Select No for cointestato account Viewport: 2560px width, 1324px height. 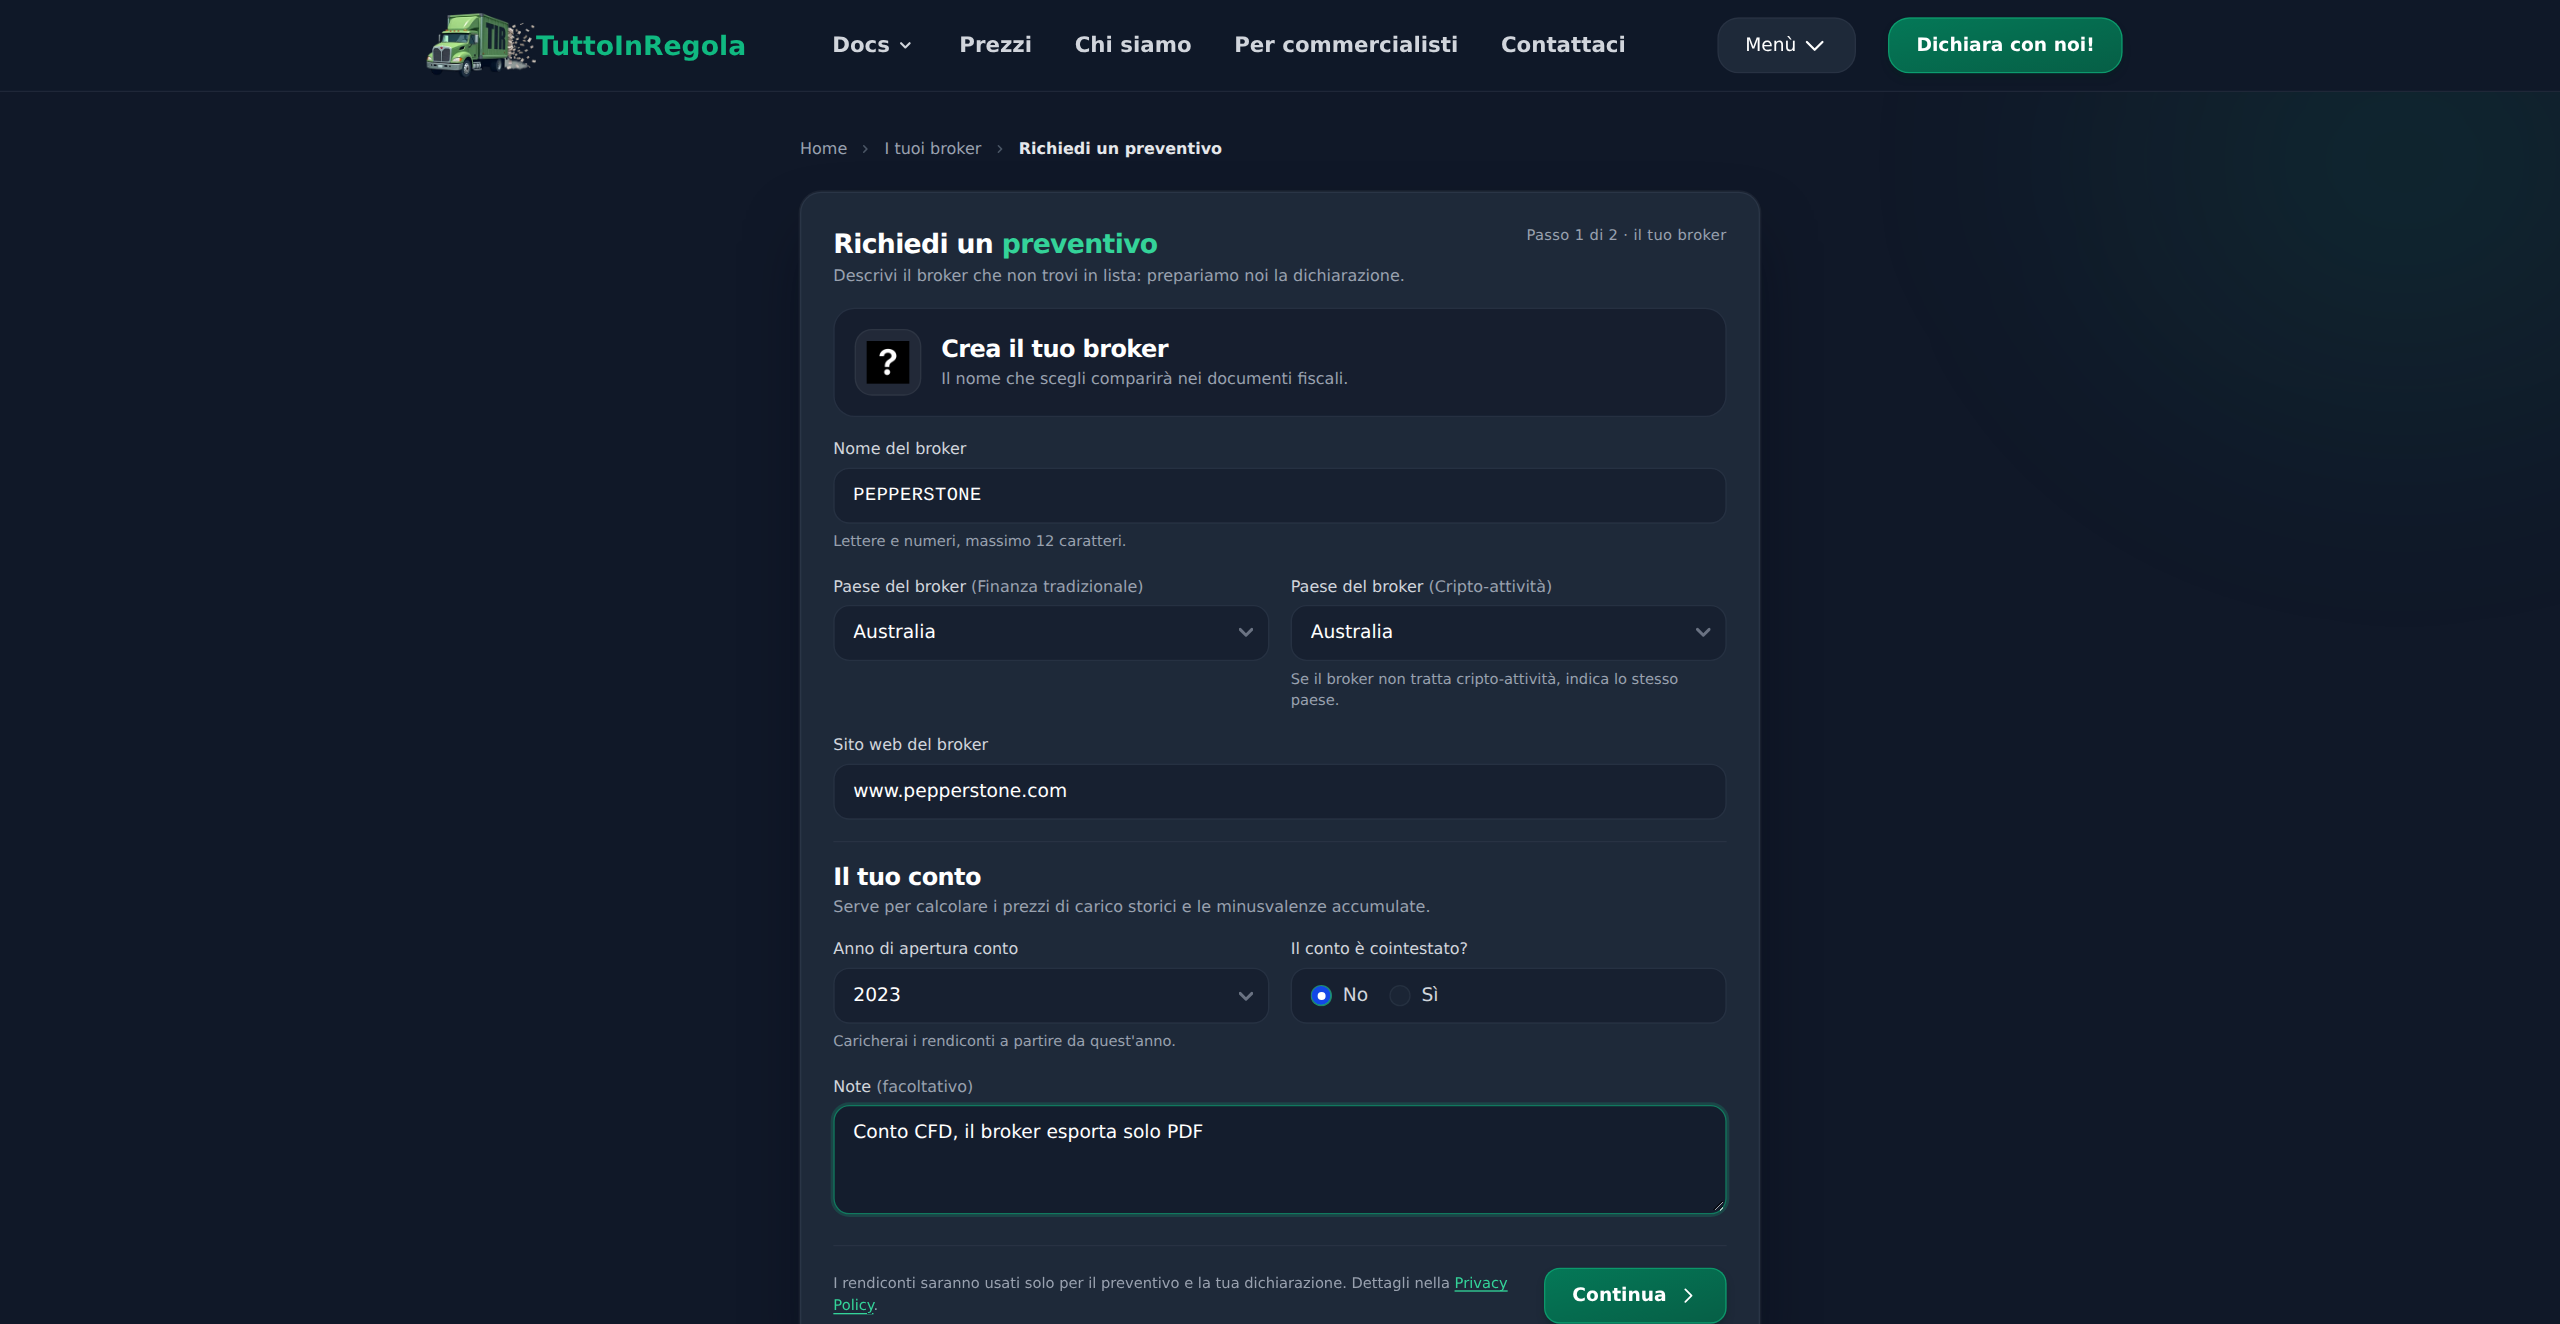coord(1321,995)
